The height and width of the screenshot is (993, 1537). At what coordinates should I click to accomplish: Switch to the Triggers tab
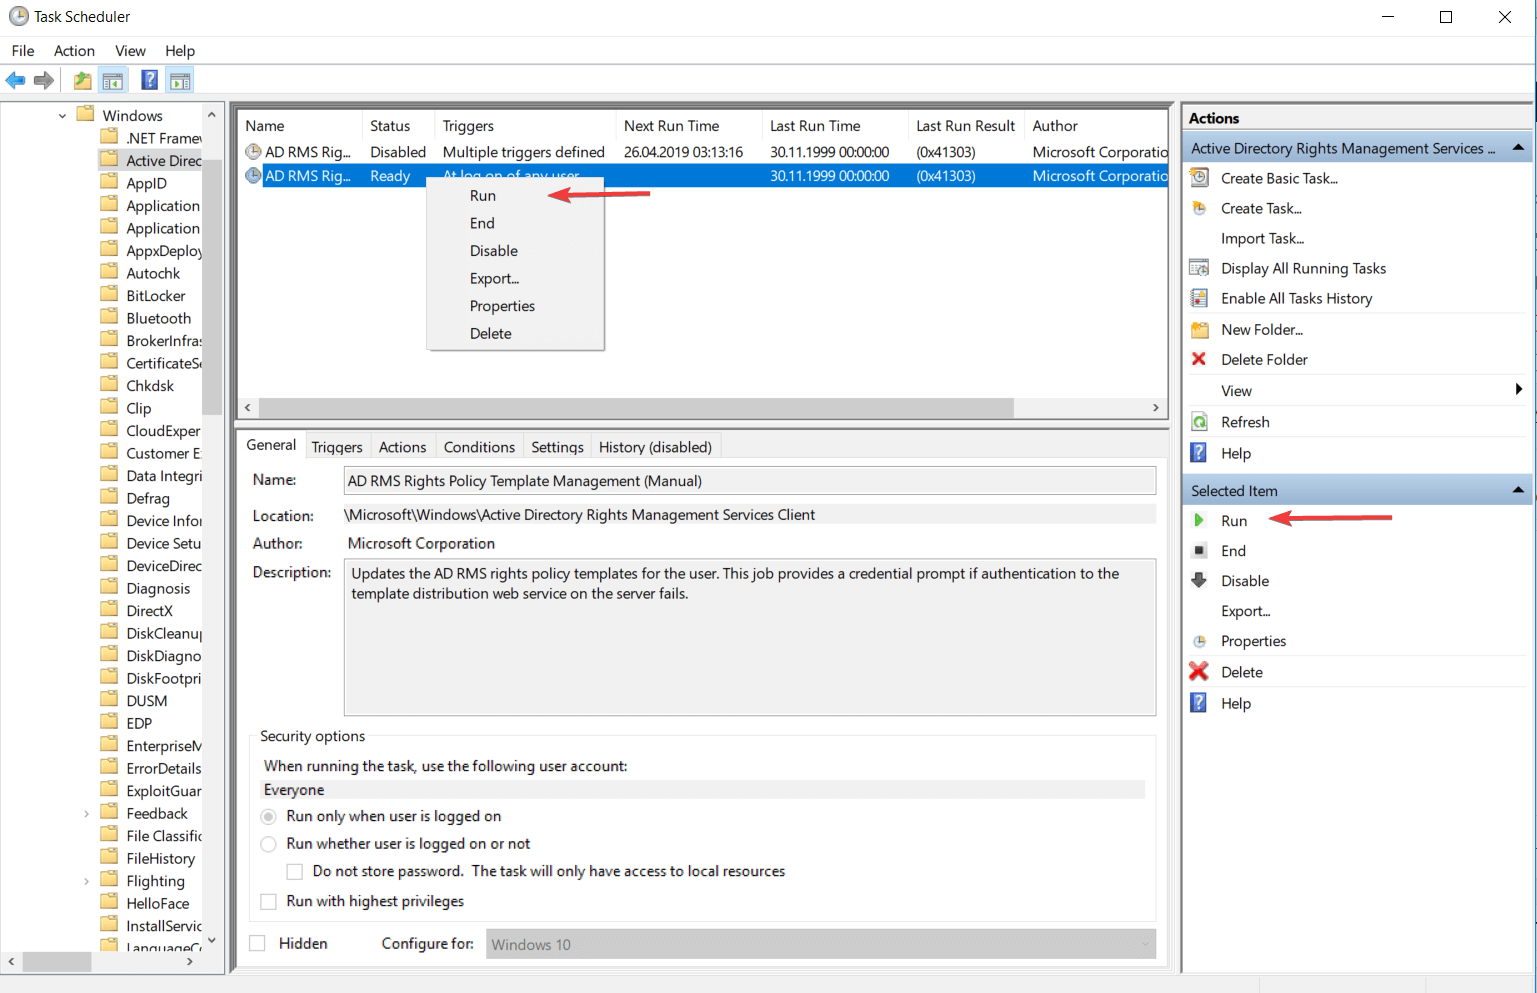tap(337, 446)
